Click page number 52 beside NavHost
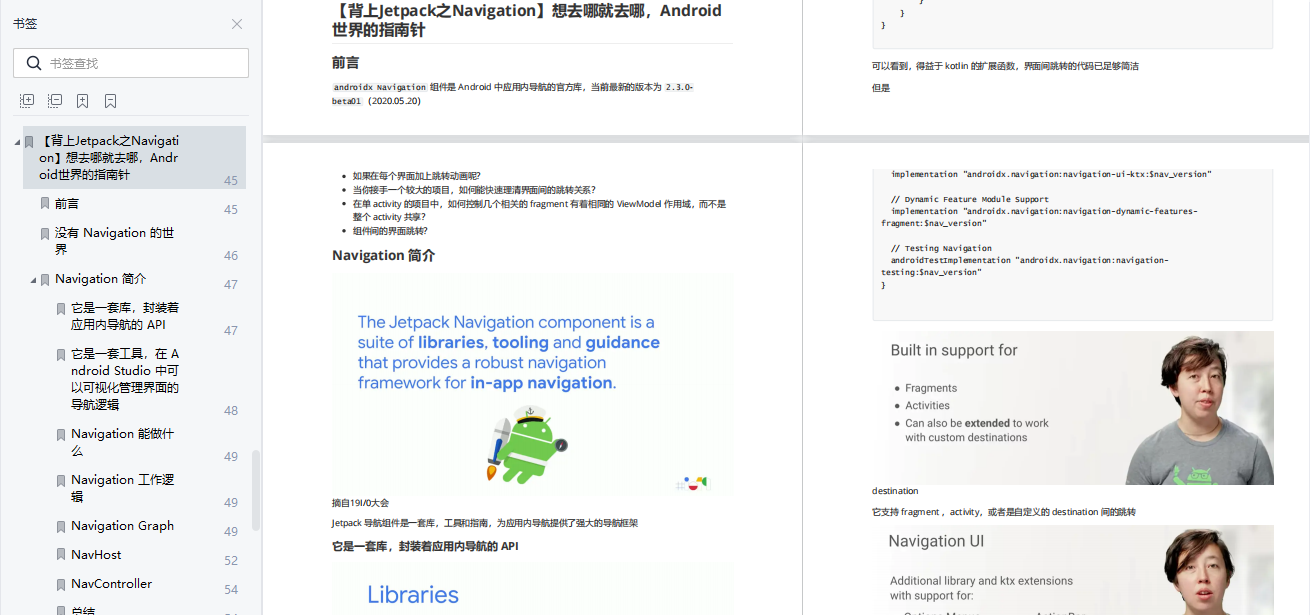 pyautogui.click(x=231, y=561)
